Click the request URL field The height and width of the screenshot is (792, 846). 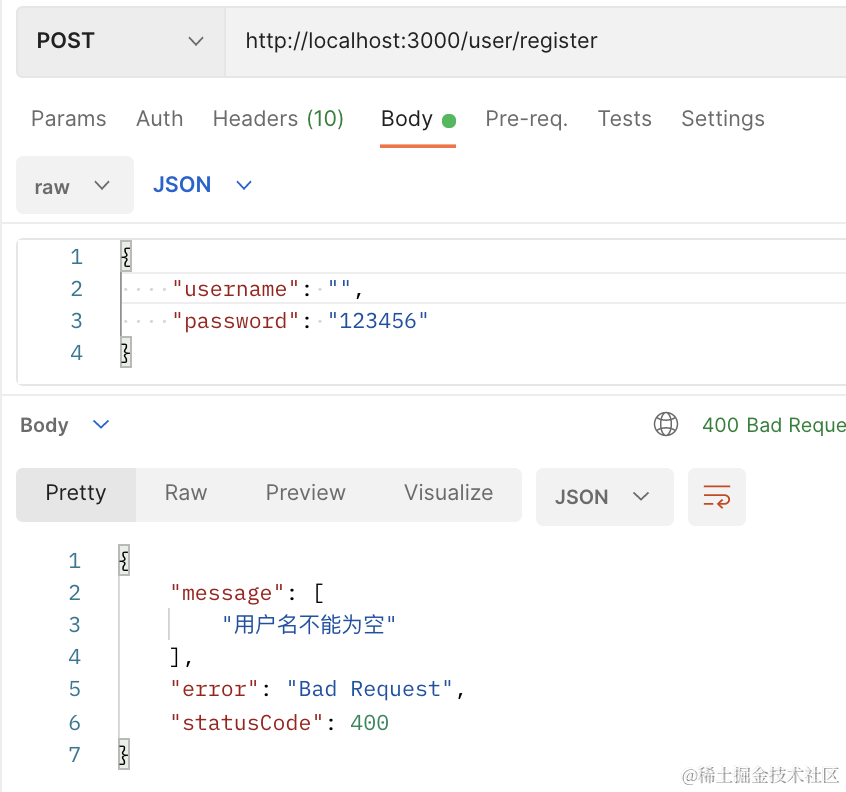tap(535, 42)
